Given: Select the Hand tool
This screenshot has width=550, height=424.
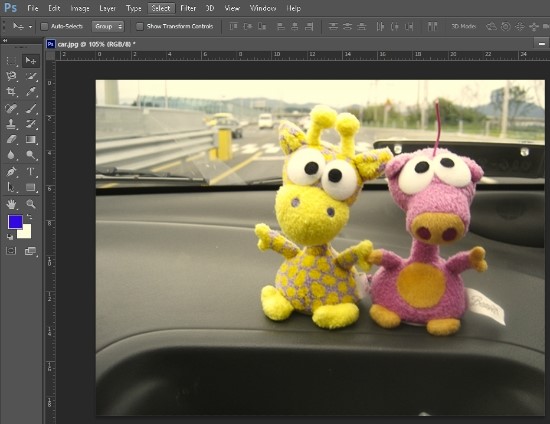Looking at the screenshot, I should 11,204.
